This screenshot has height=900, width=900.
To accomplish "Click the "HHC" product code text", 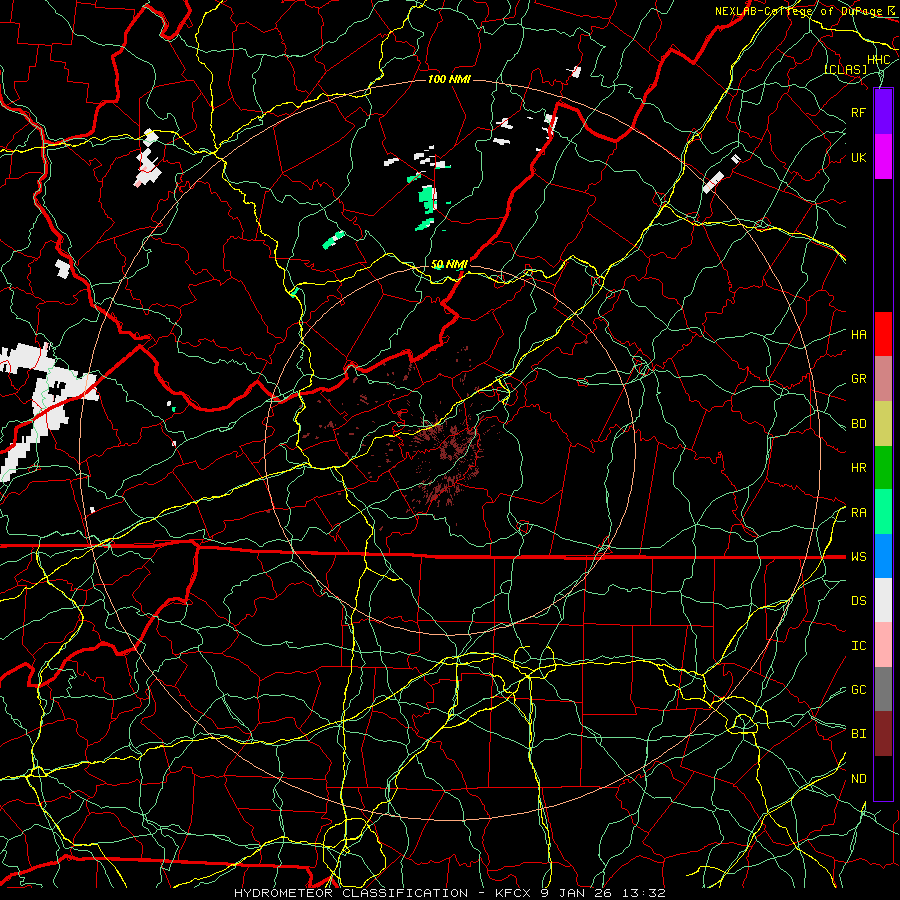I will pyautogui.click(x=879, y=60).
